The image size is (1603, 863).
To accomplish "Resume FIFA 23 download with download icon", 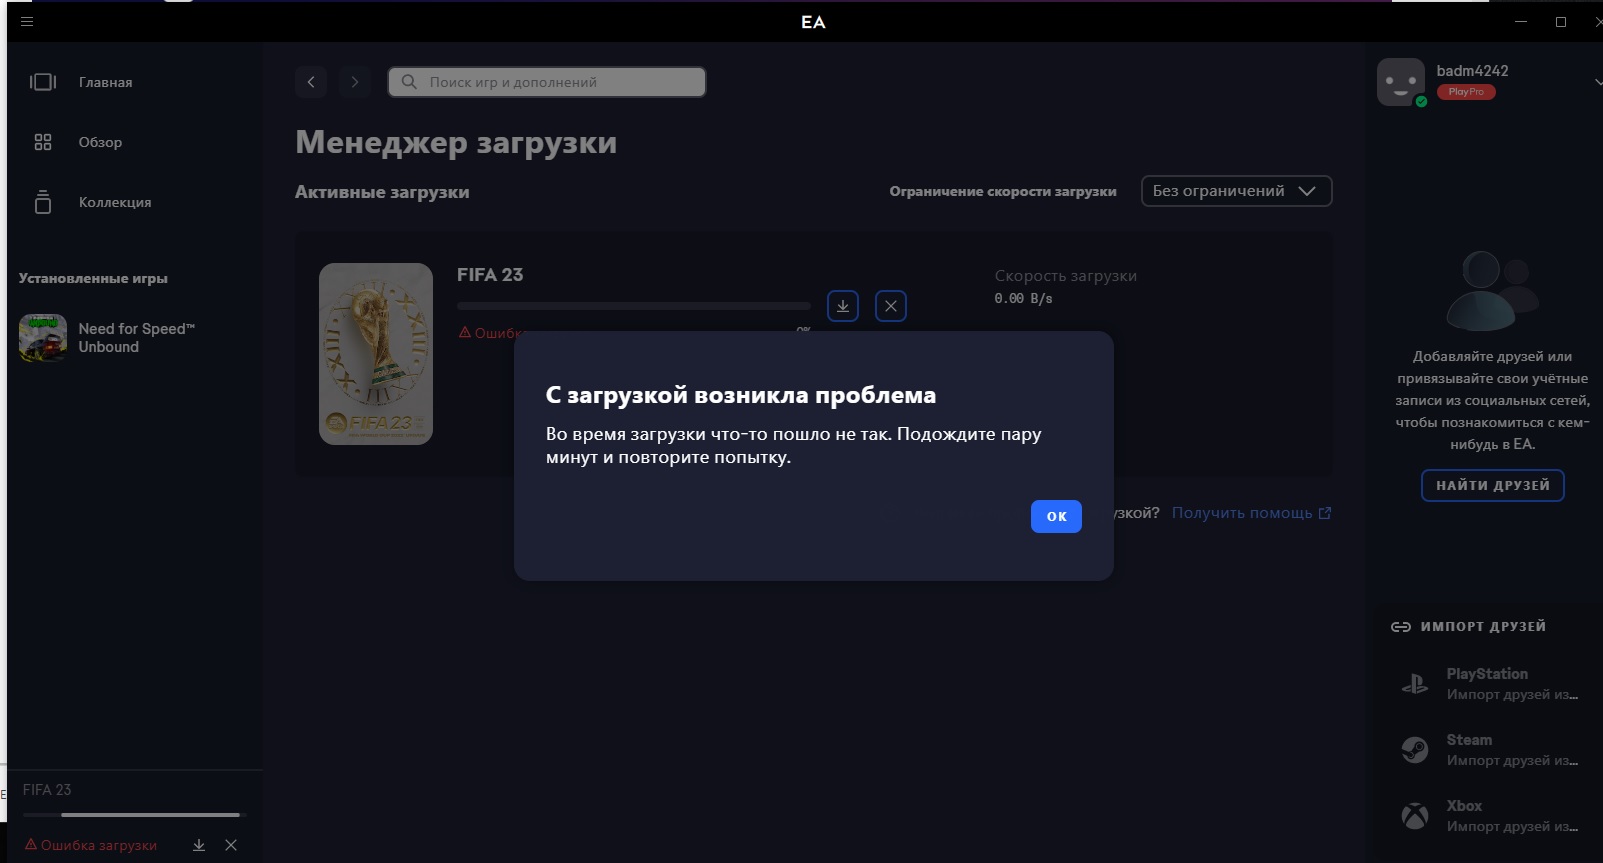I will [x=843, y=306].
